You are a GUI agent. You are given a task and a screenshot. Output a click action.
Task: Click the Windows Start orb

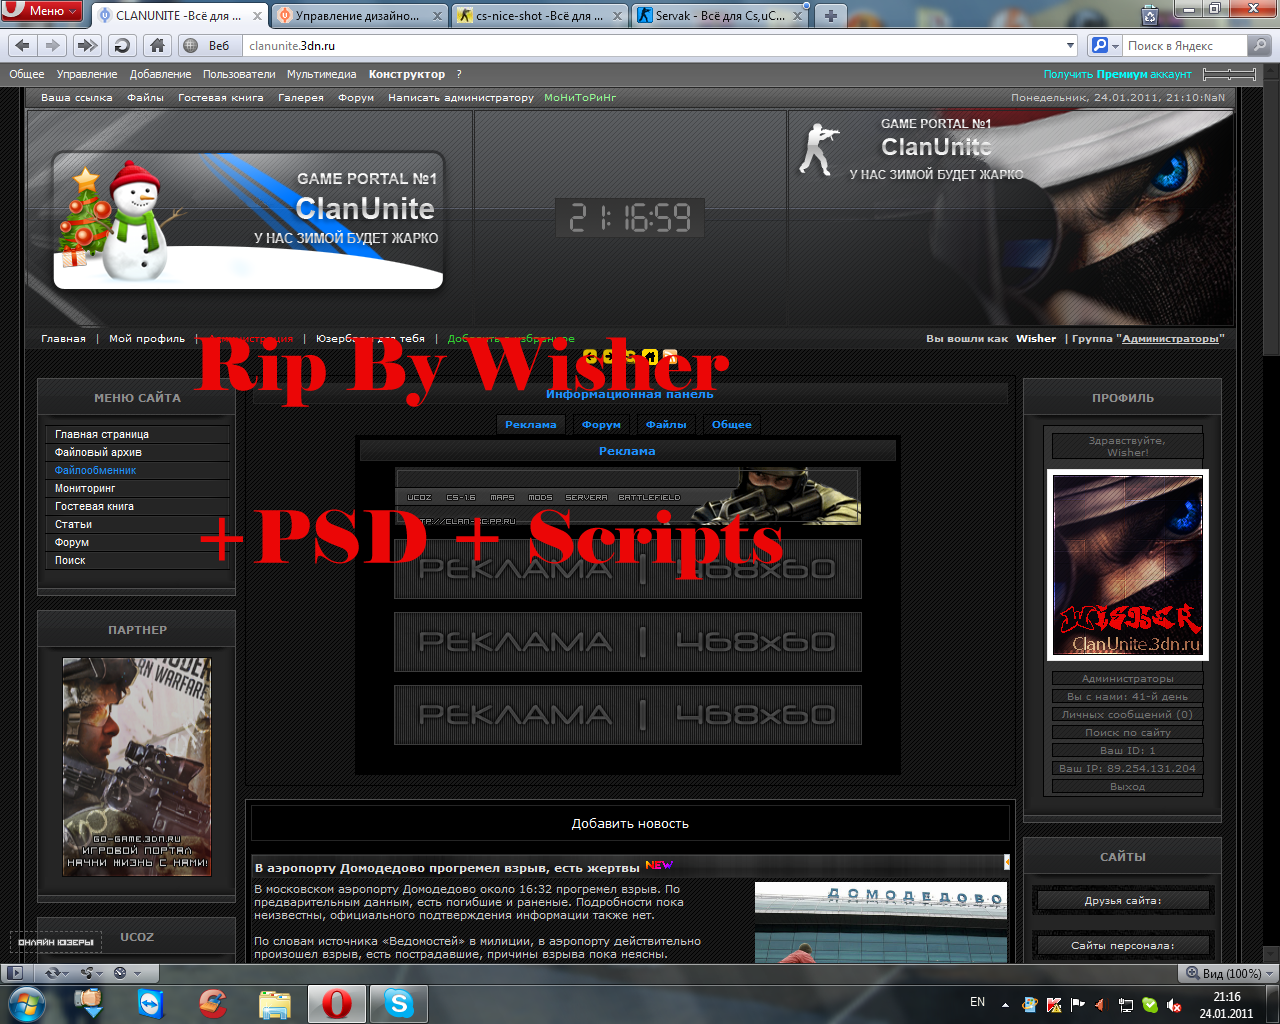click(x=27, y=1003)
